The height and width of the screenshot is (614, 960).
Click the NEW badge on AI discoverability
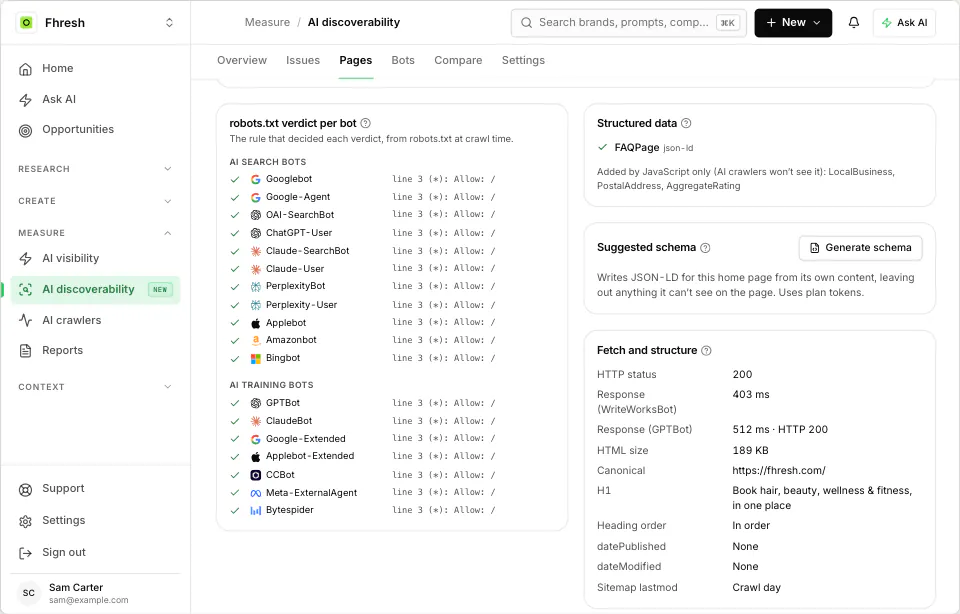click(160, 290)
